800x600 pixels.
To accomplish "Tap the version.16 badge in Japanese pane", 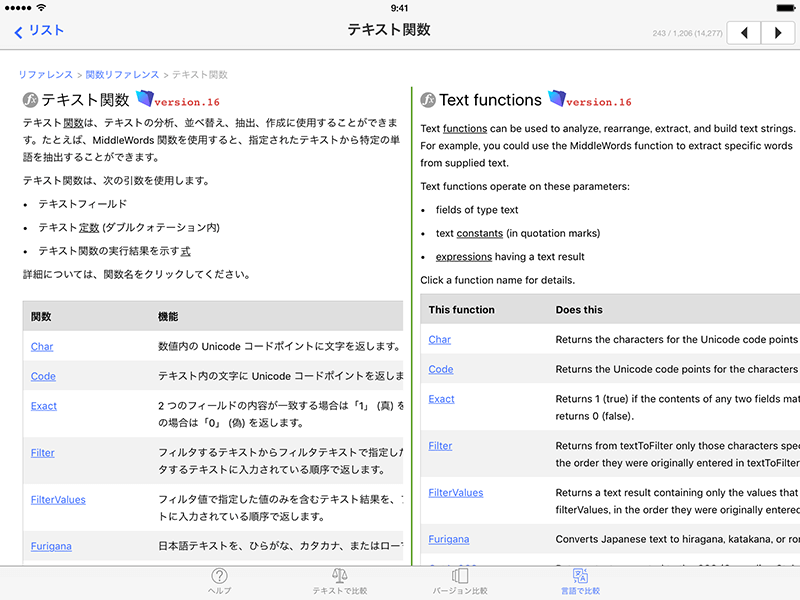I will [x=179, y=100].
